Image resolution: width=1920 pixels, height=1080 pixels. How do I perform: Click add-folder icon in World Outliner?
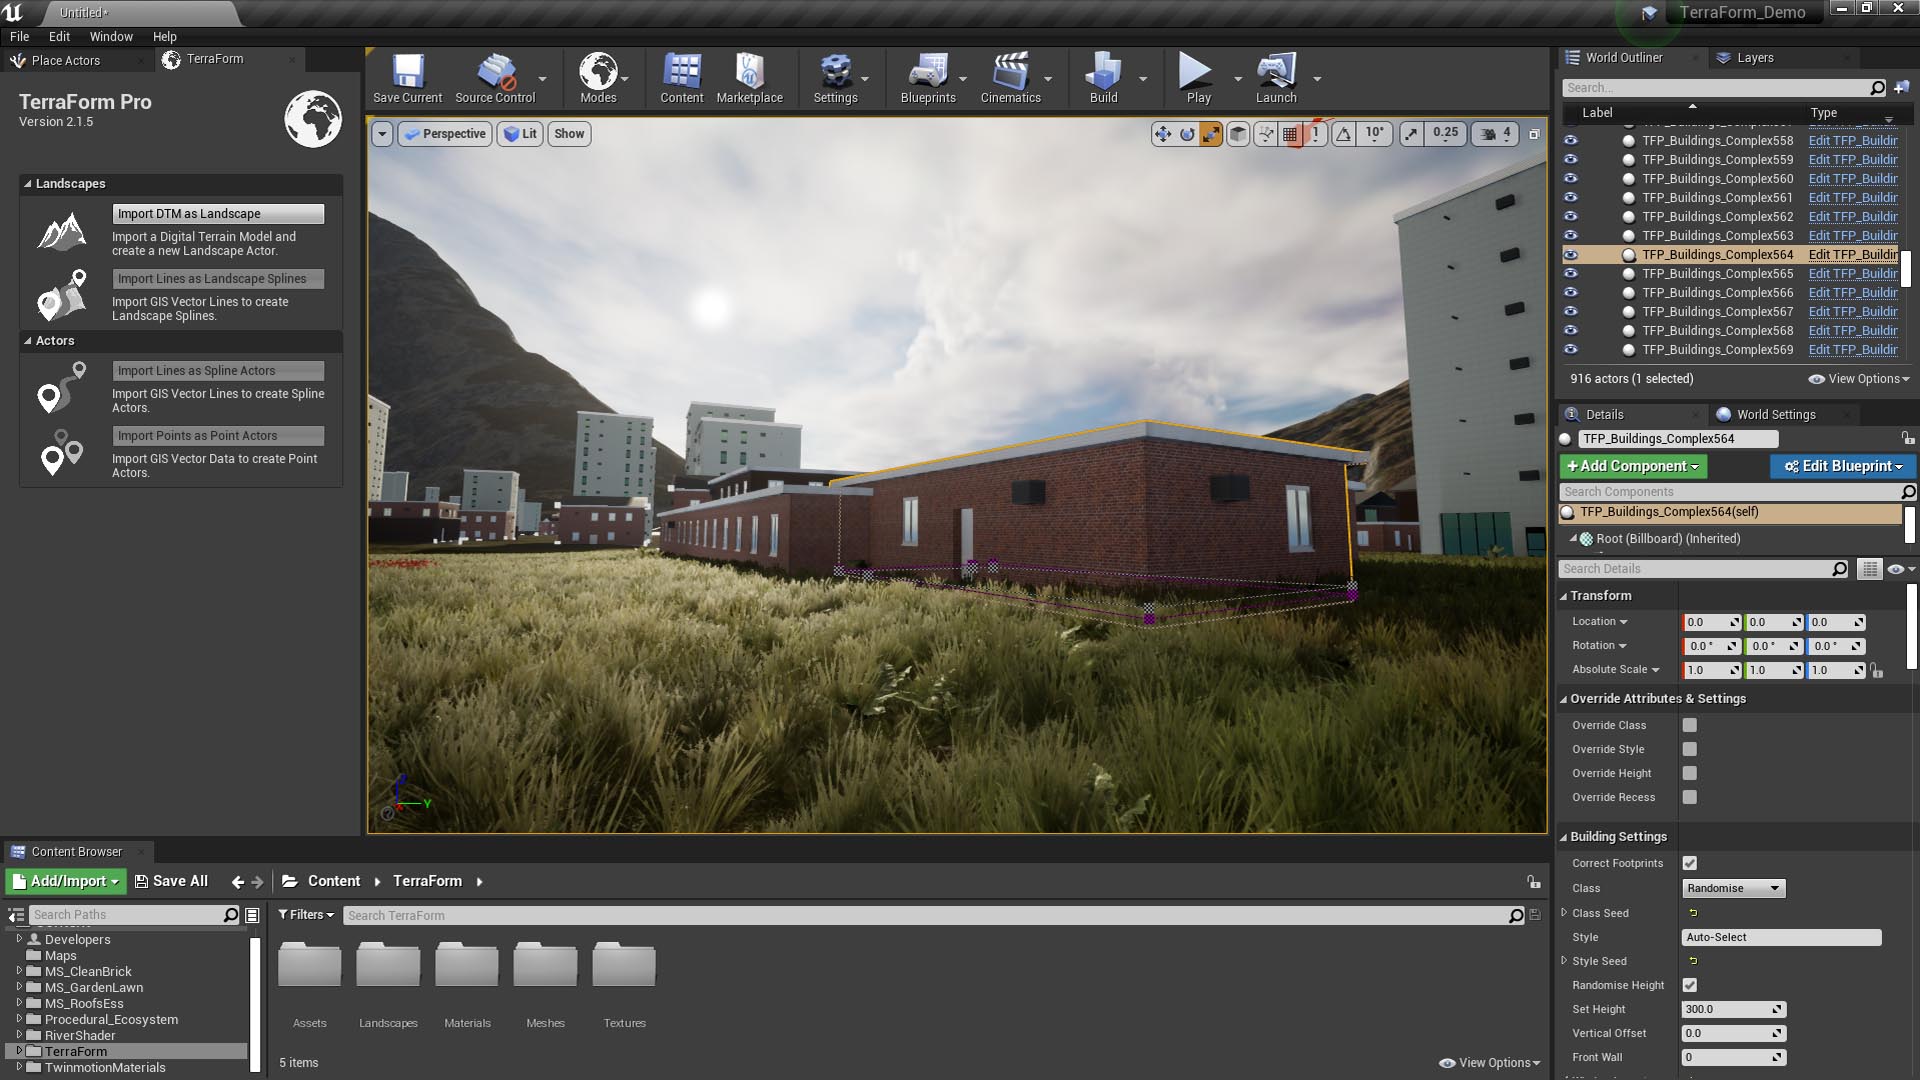tap(1901, 88)
